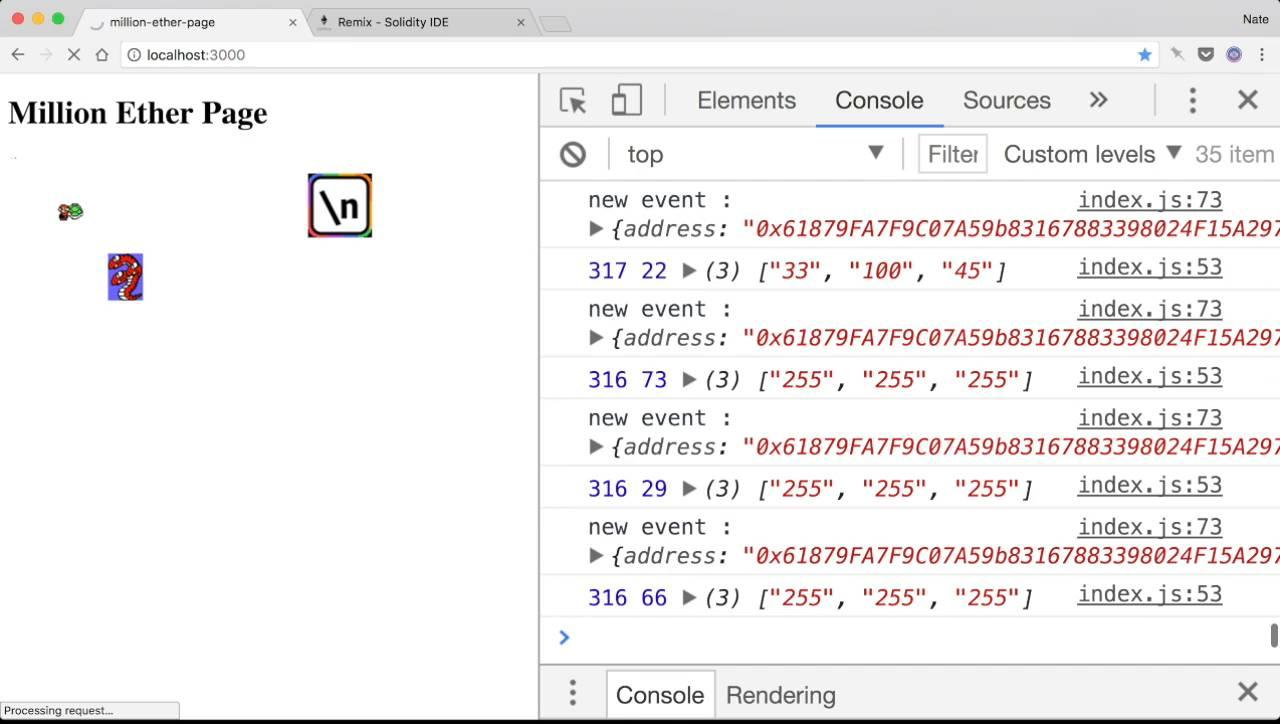Open index.js:53 link beside 316 73
Image resolution: width=1280 pixels, height=724 pixels.
1150,376
